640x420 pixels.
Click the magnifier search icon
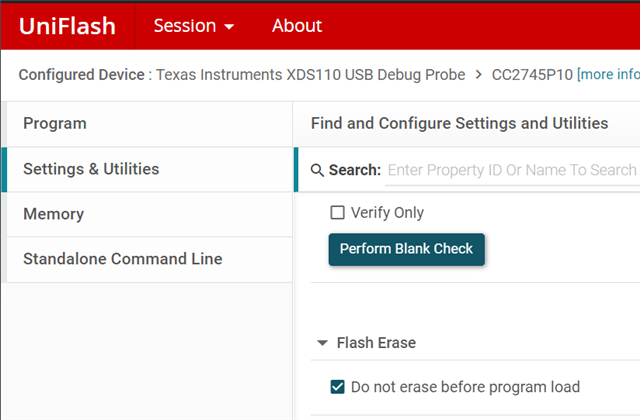318,170
